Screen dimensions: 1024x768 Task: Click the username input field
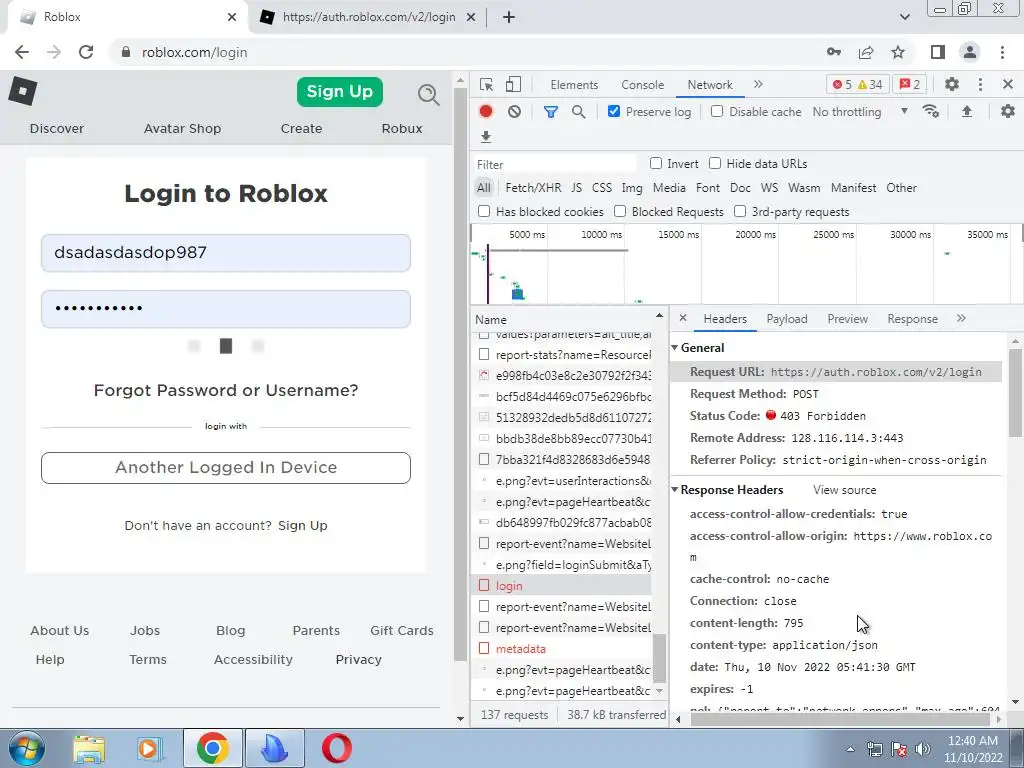(226, 253)
